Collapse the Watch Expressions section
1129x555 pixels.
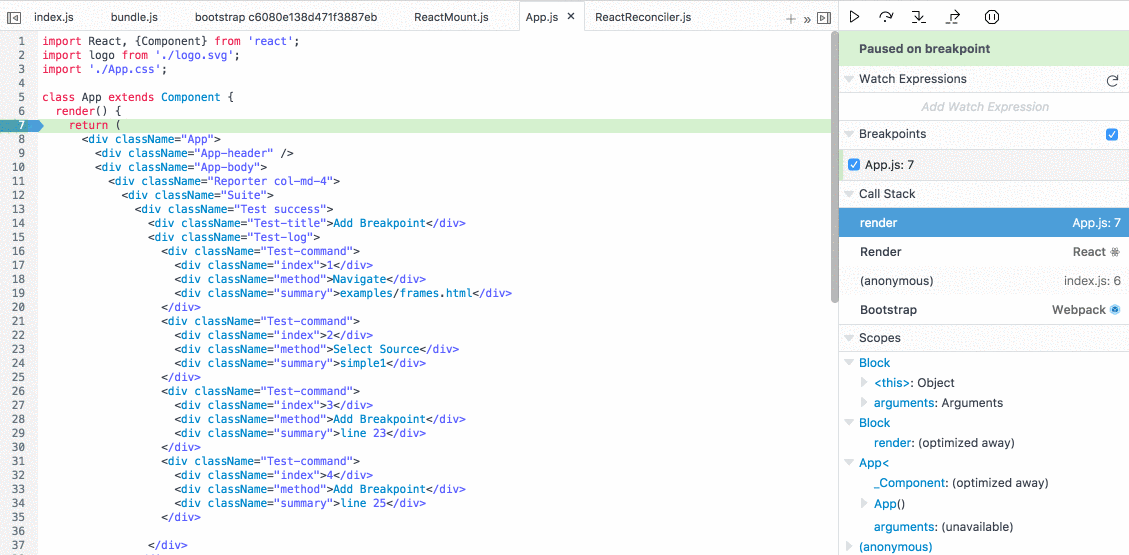[849, 79]
